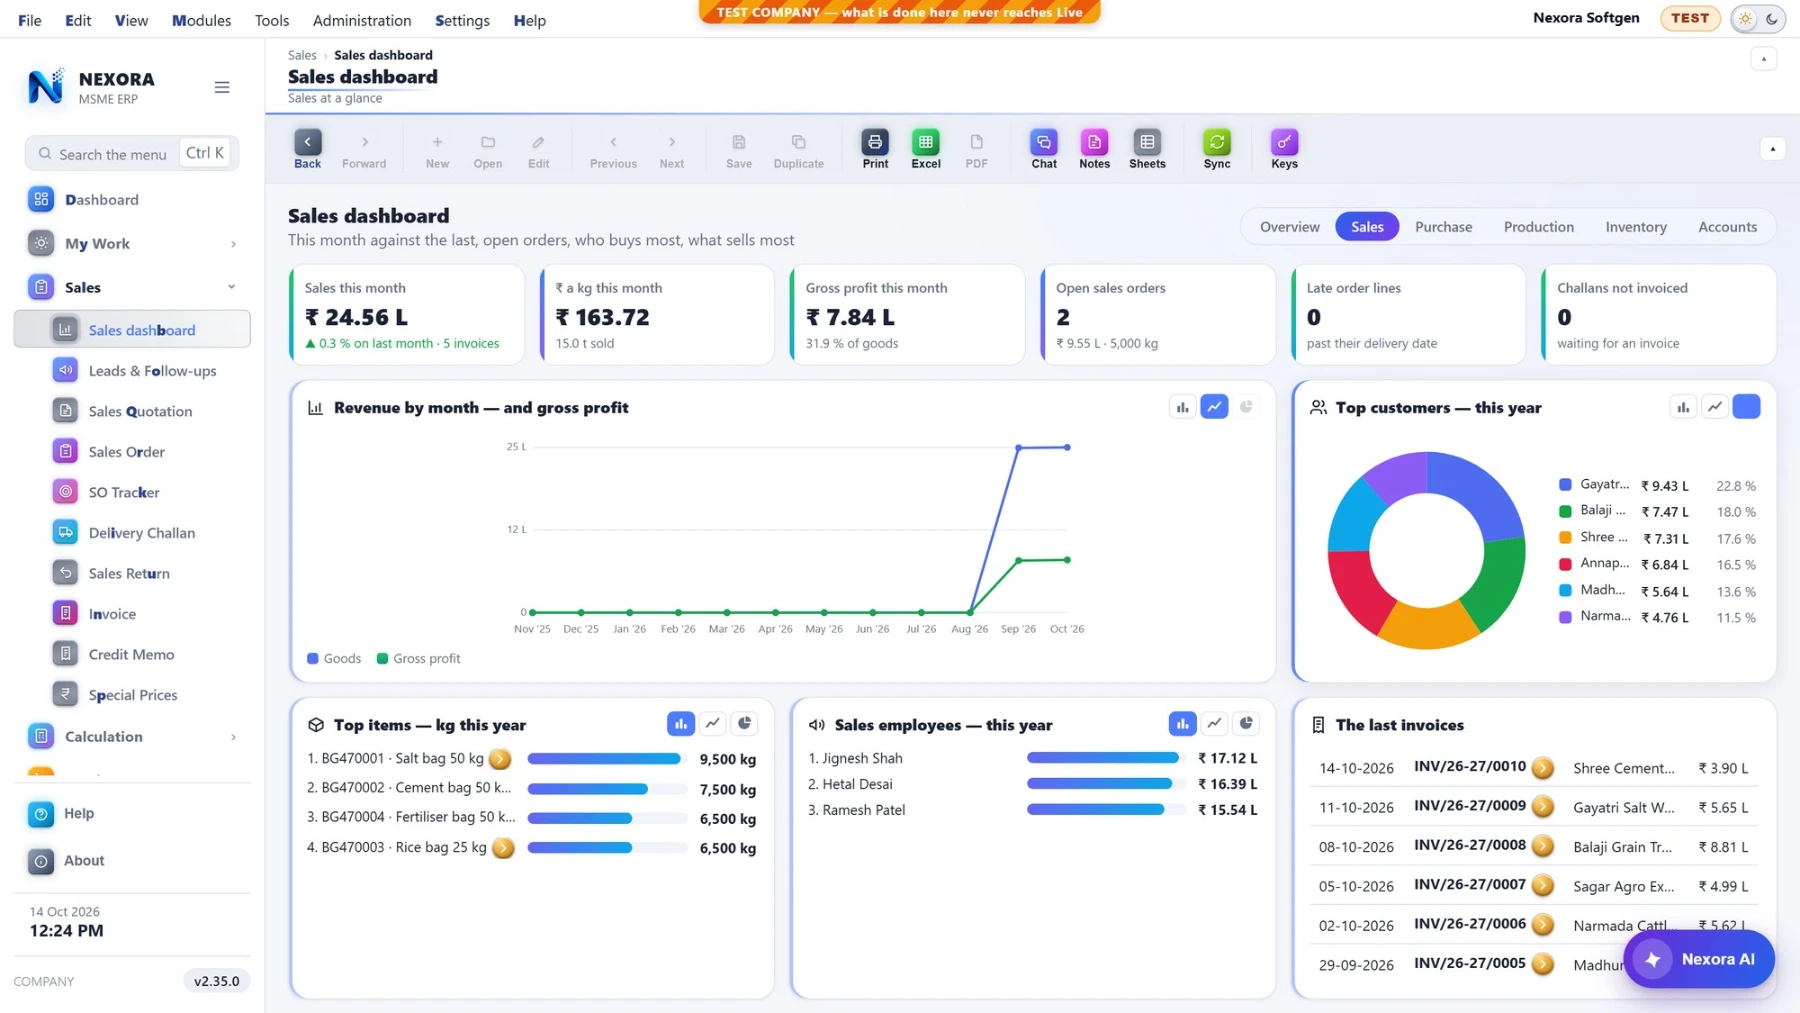Click the Gross profit legend swatch

tap(382, 658)
